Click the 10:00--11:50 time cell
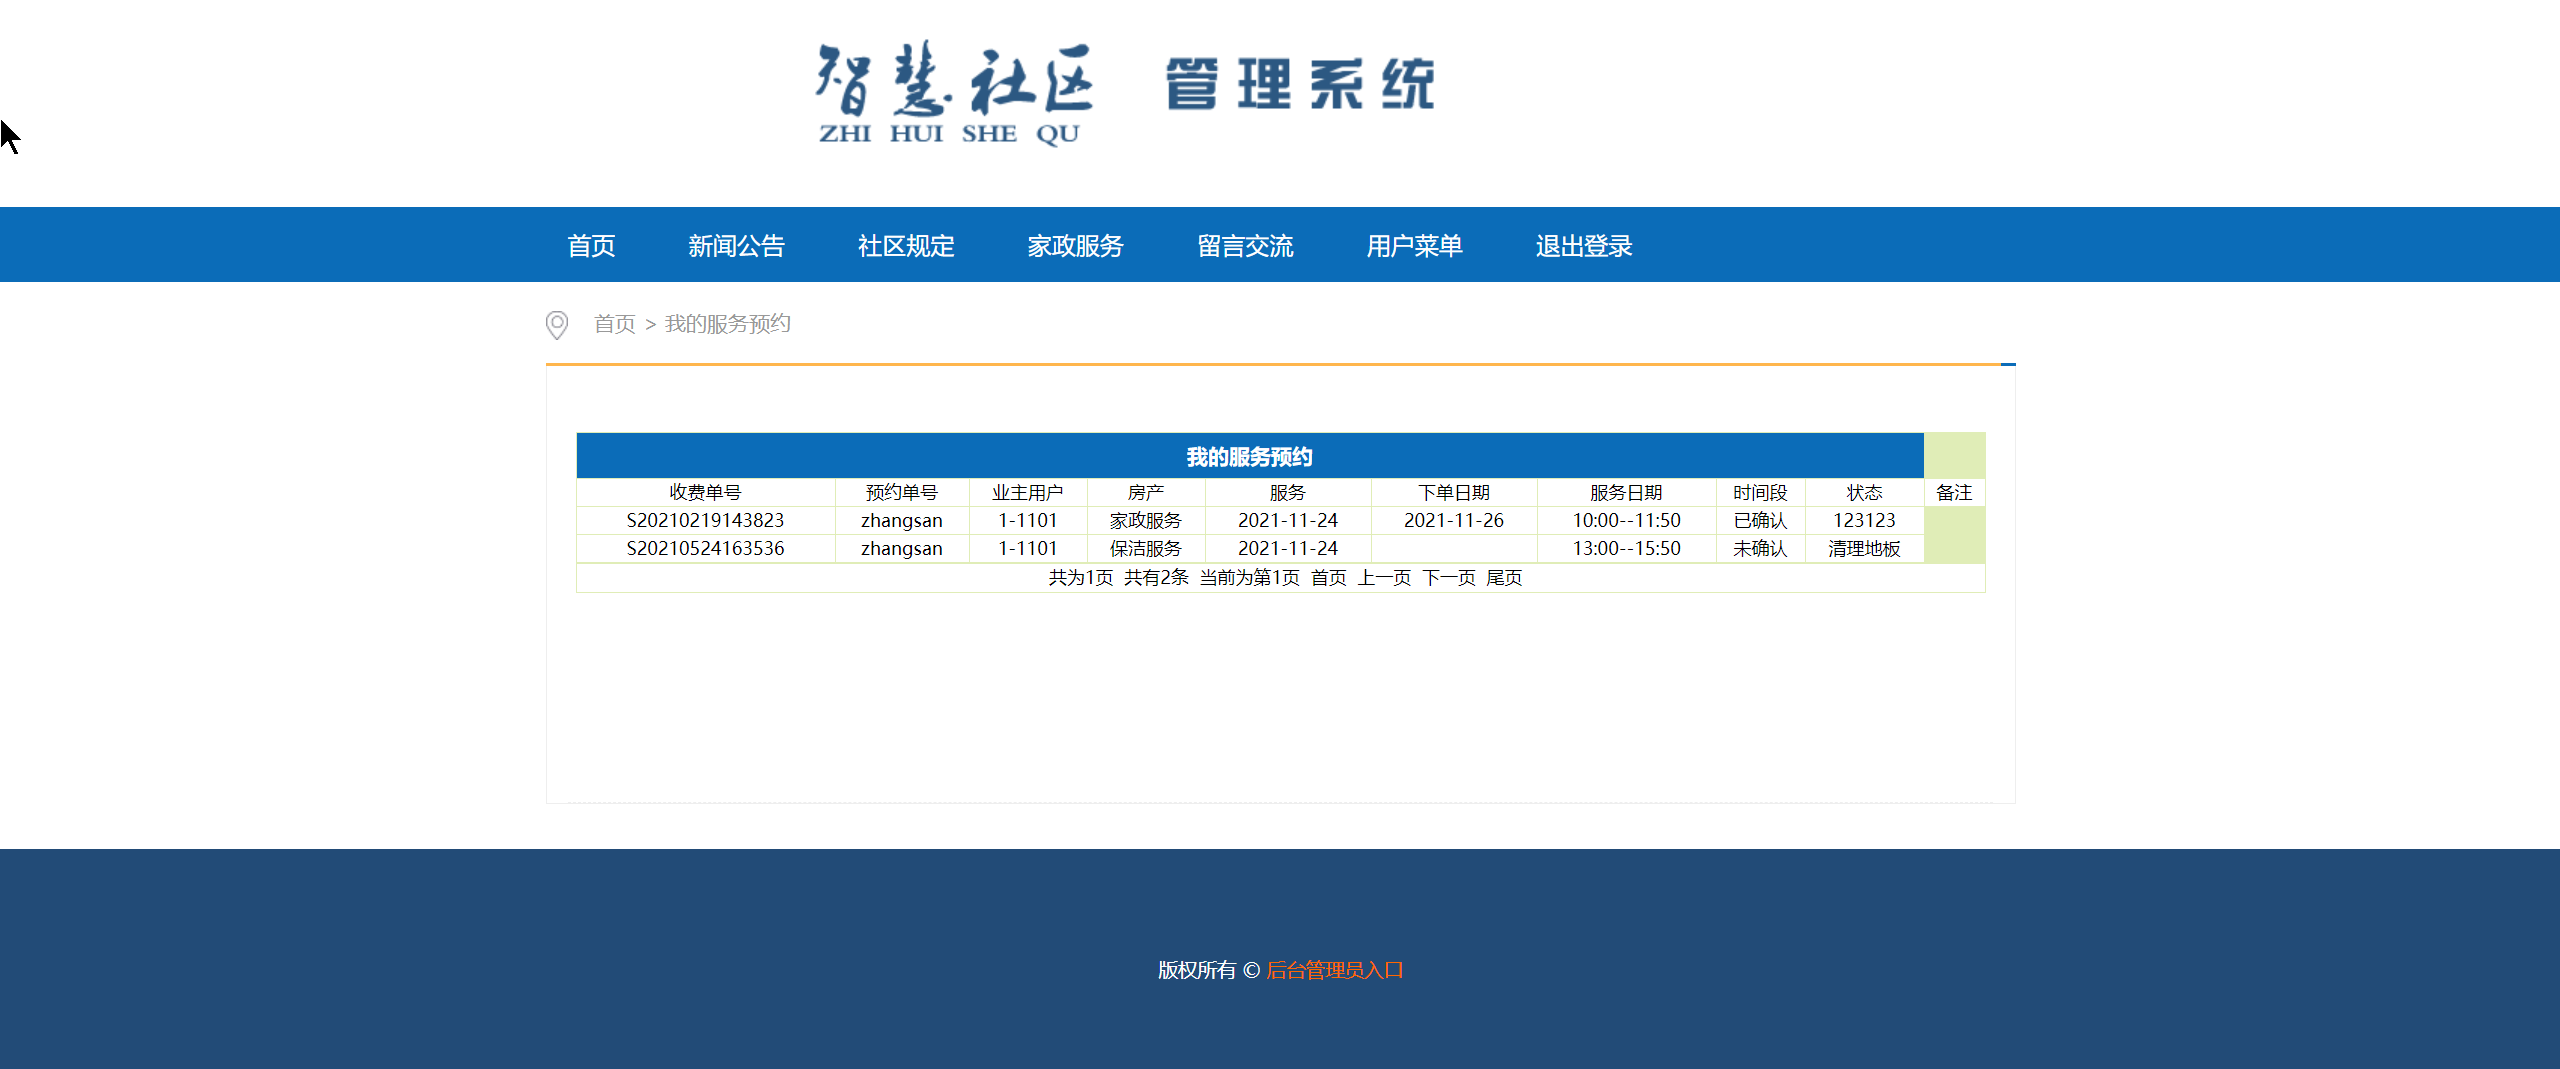2560x1069 pixels. (x=1627, y=521)
